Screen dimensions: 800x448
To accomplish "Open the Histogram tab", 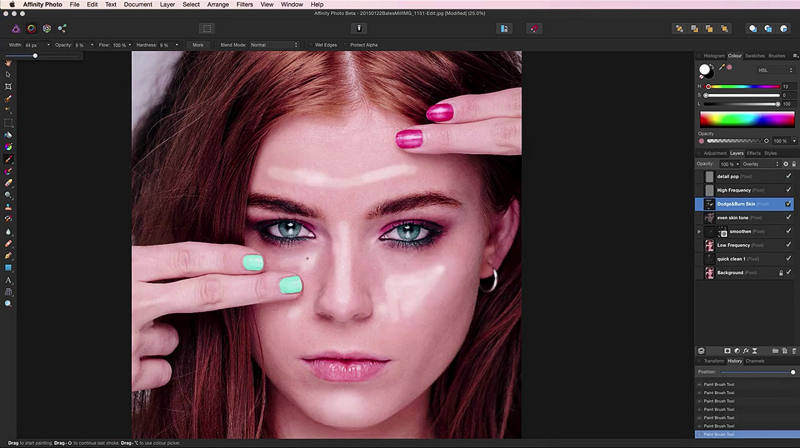I will click(x=714, y=56).
